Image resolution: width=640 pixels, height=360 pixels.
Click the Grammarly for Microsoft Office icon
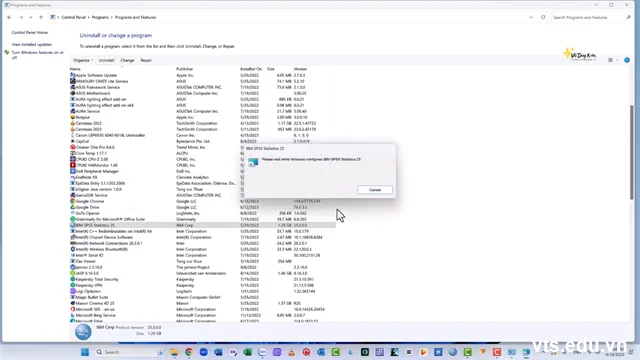coord(73,219)
